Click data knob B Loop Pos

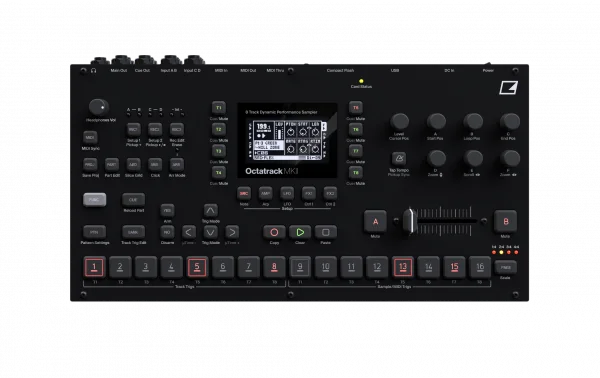pyautogui.click(x=473, y=121)
